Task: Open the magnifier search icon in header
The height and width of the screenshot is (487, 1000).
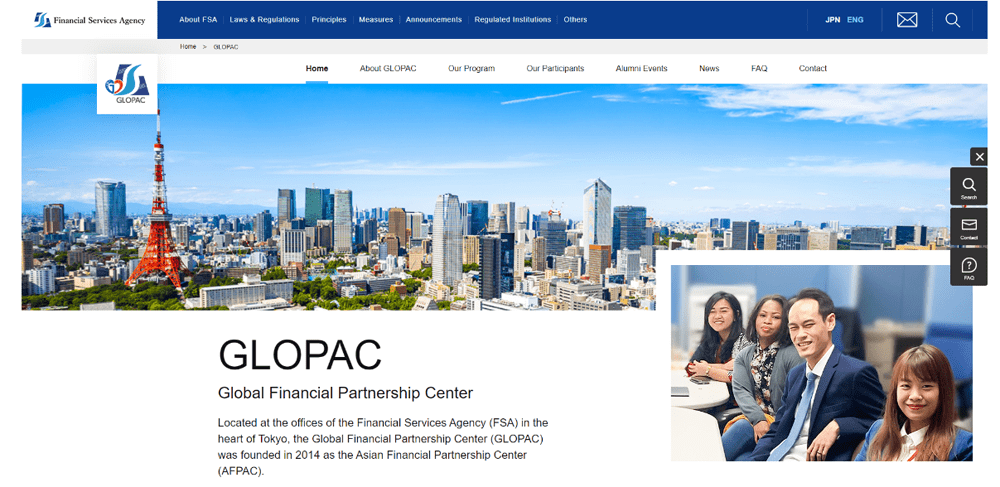Action: click(952, 20)
